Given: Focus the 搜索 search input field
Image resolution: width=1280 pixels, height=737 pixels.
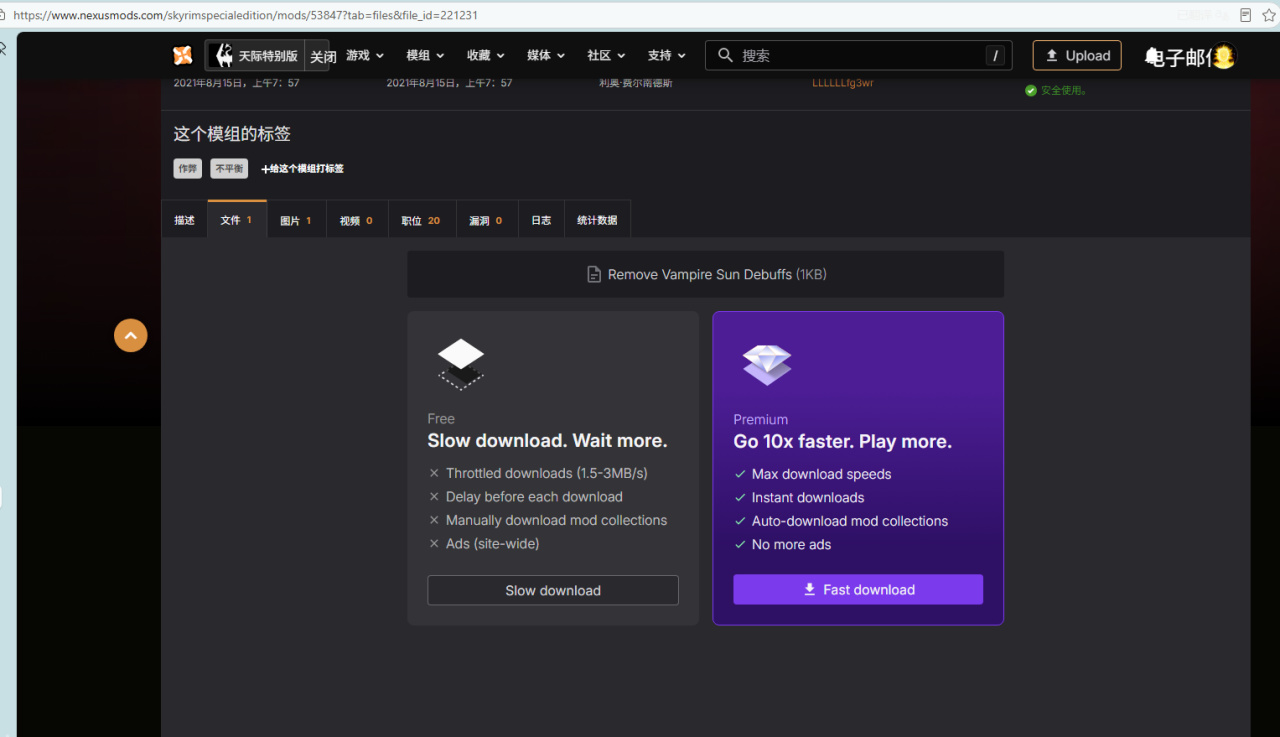Looking at the screenshot, I should pos(858,56).
